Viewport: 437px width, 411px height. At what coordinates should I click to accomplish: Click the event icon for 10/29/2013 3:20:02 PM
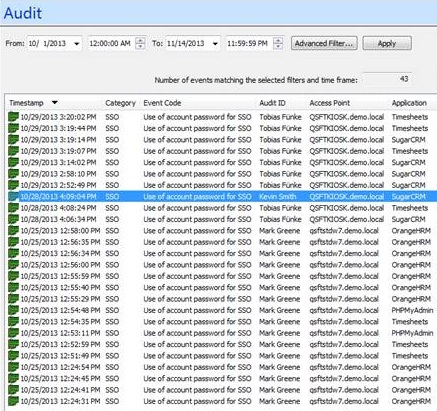point(13,117)
